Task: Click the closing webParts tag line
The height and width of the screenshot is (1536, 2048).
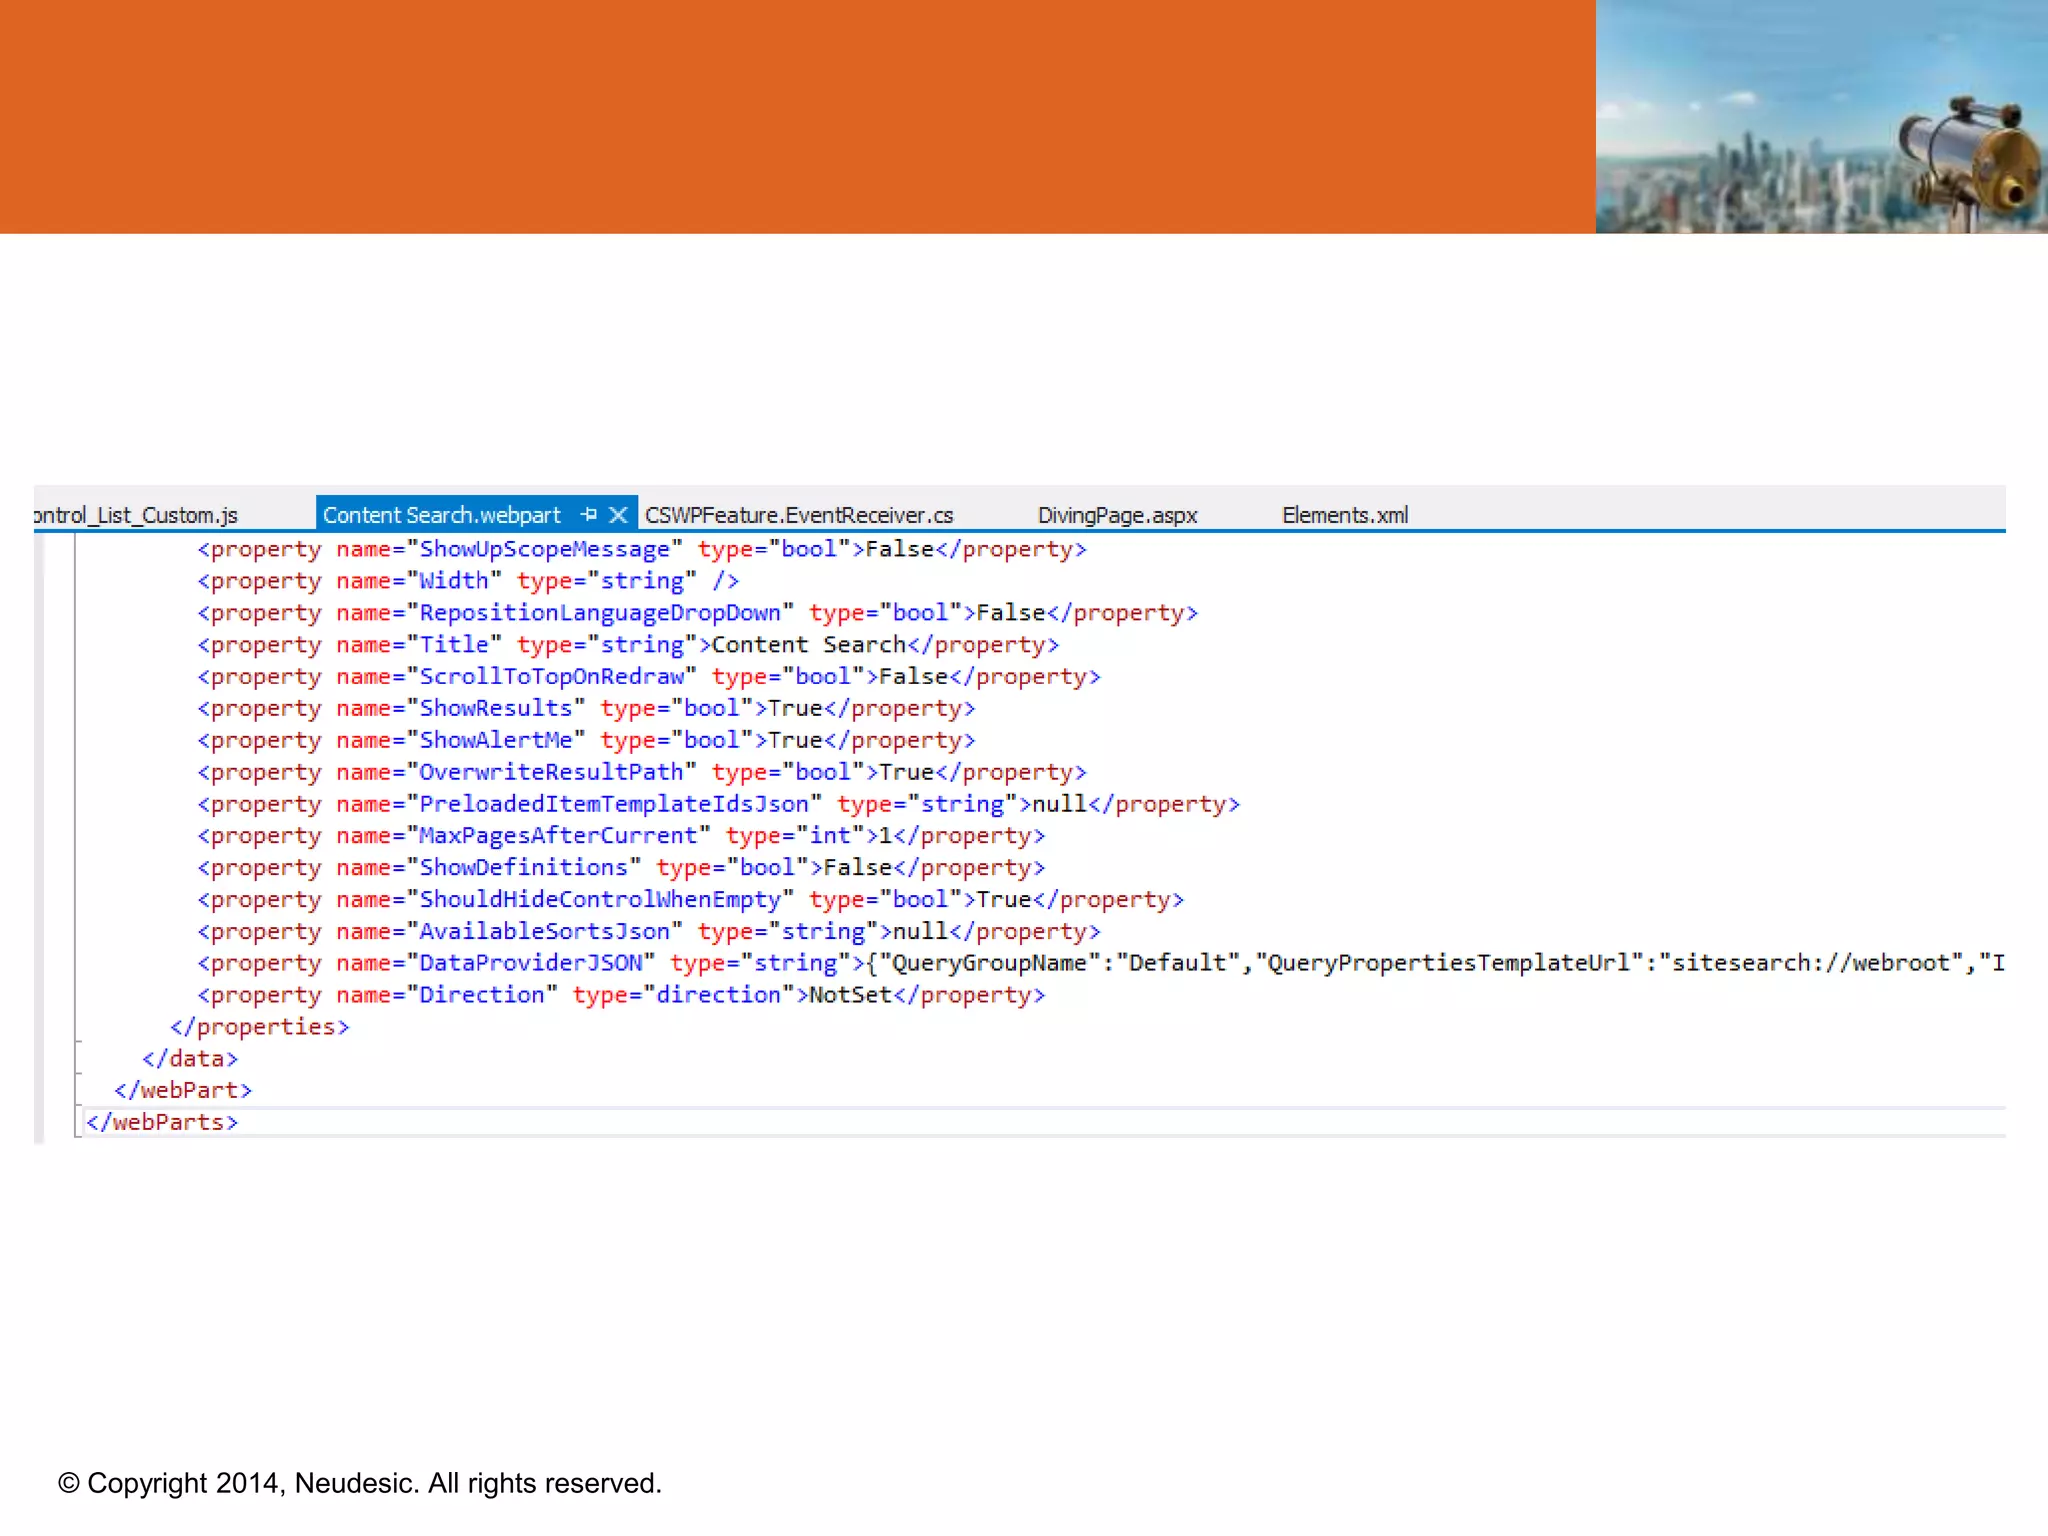Action: pyautogui.click(x=162, y=1123)
